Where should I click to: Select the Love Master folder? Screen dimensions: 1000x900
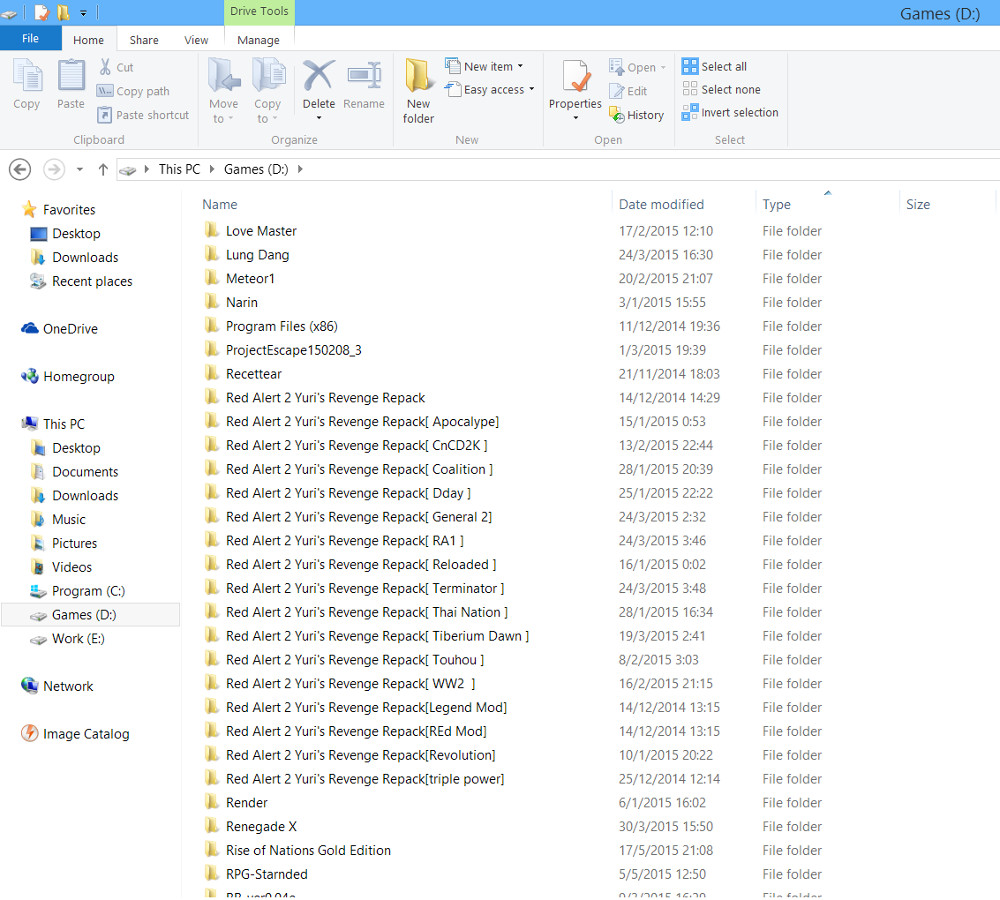(x=261, y=231)
